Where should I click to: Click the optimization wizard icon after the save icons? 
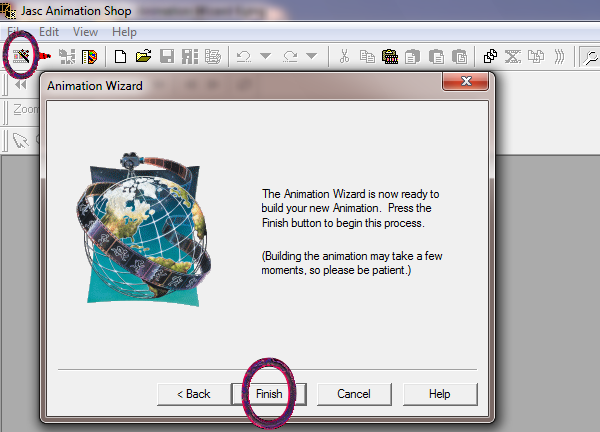(x=213, y=57)
